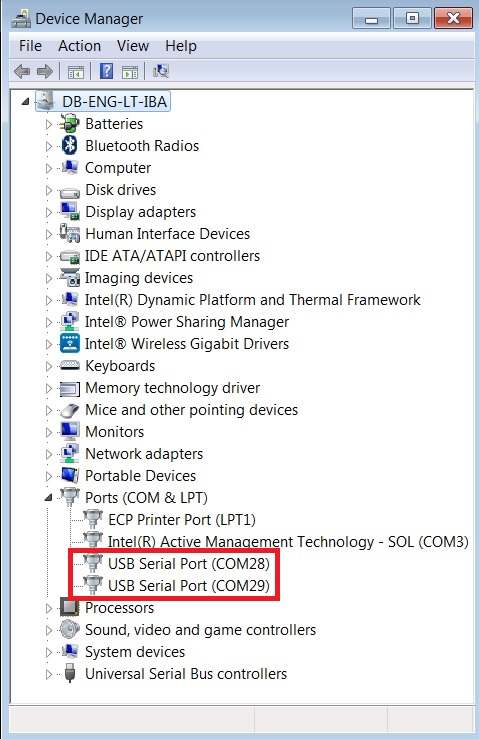Image resolution: width=479 pixels, height=739 pixels.
Task: Expand the Network adapters category
Action: (x=48, y=454)
